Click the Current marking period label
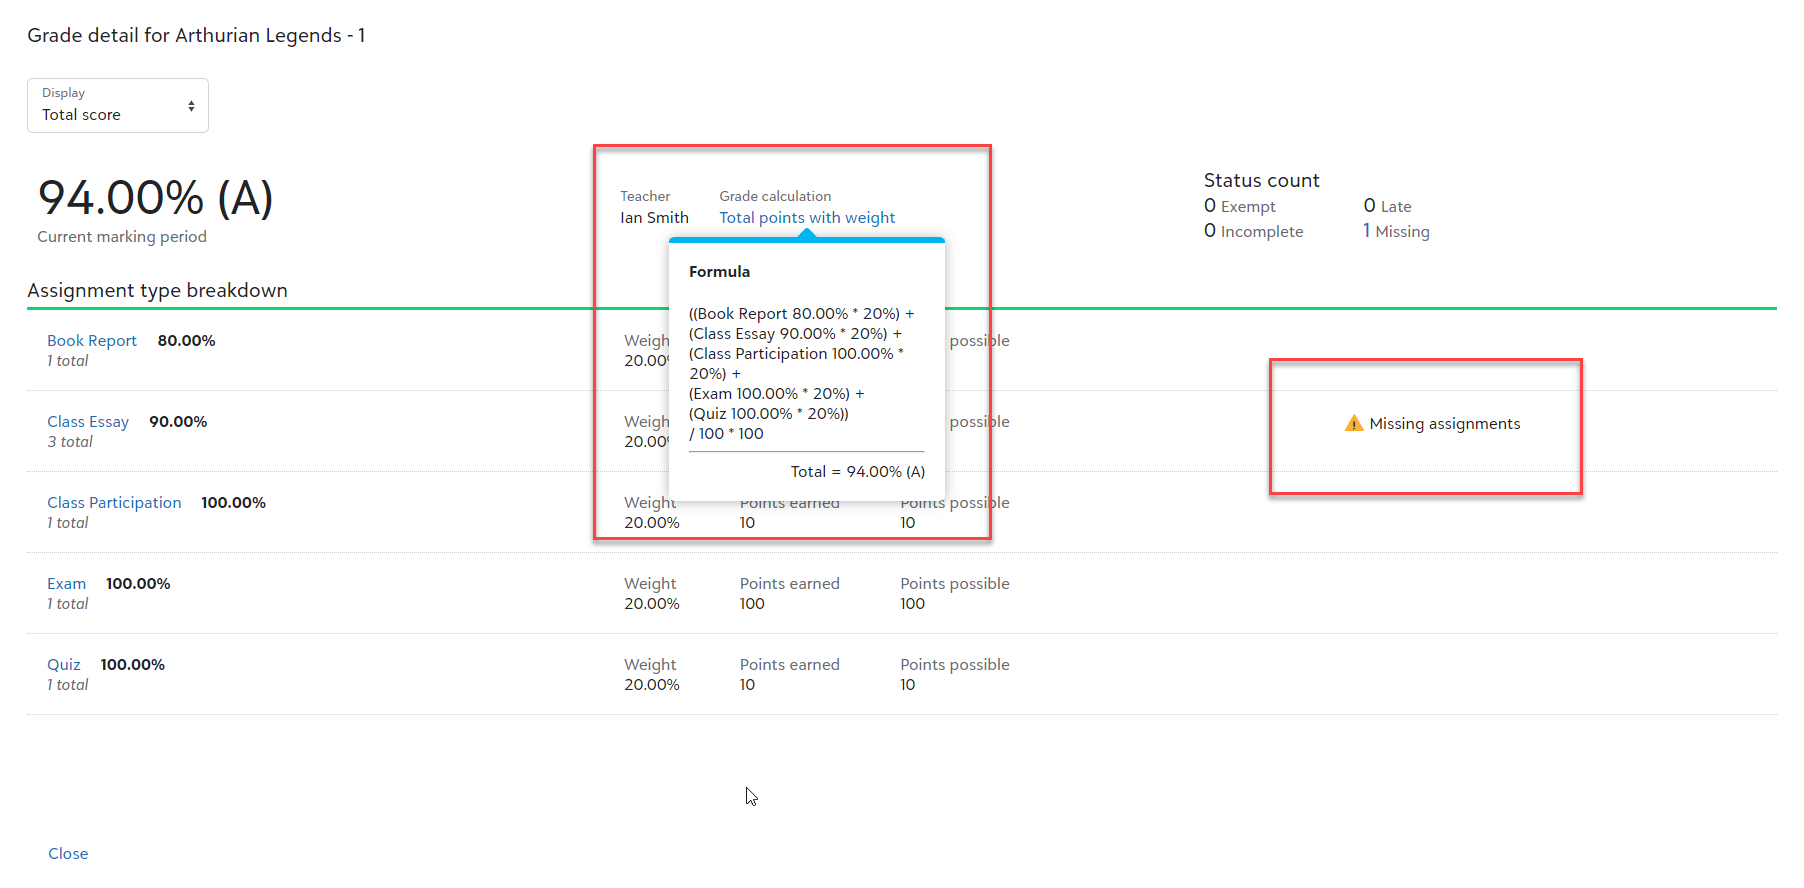1804x888 pixels. pos(122,236)
